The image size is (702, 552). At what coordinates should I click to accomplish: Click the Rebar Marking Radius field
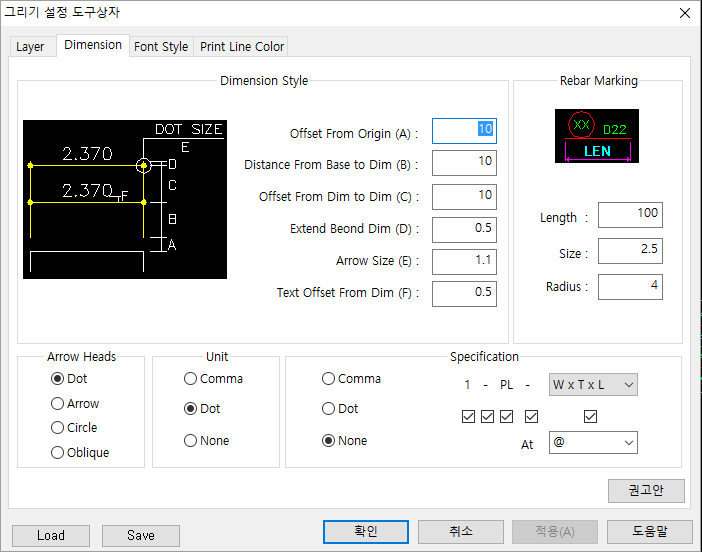(630, 287)
